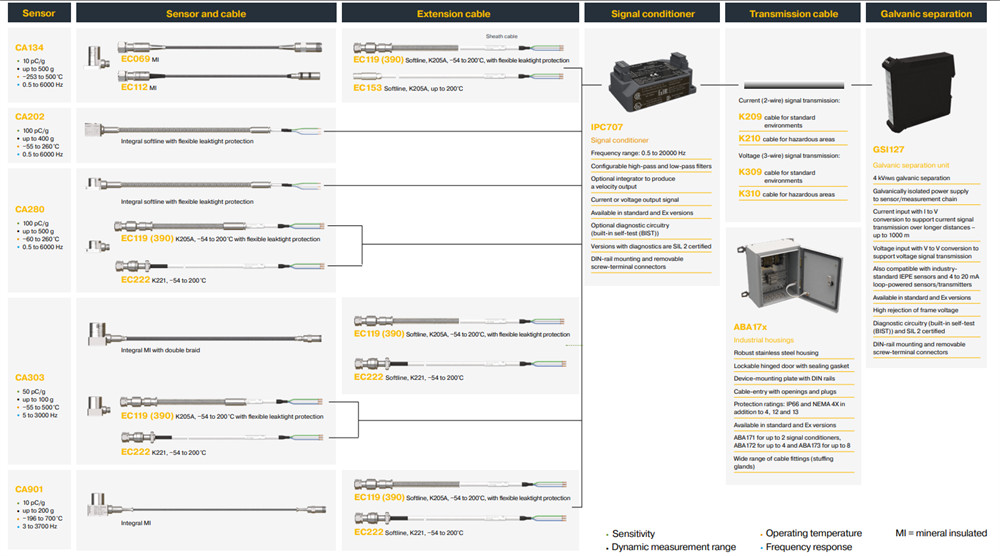Select the Extension cable column header
The height and width of the screenshot is (556, 1000).
(x=454, y=14)
